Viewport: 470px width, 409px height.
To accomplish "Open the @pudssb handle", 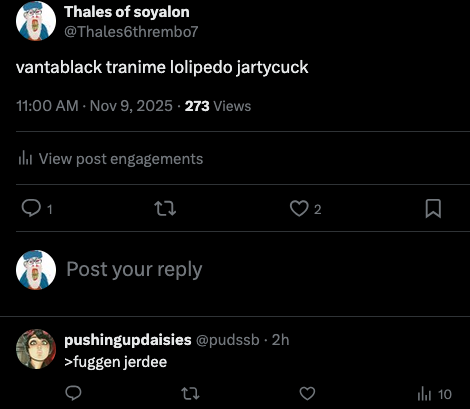I will [x=228, y=340].
